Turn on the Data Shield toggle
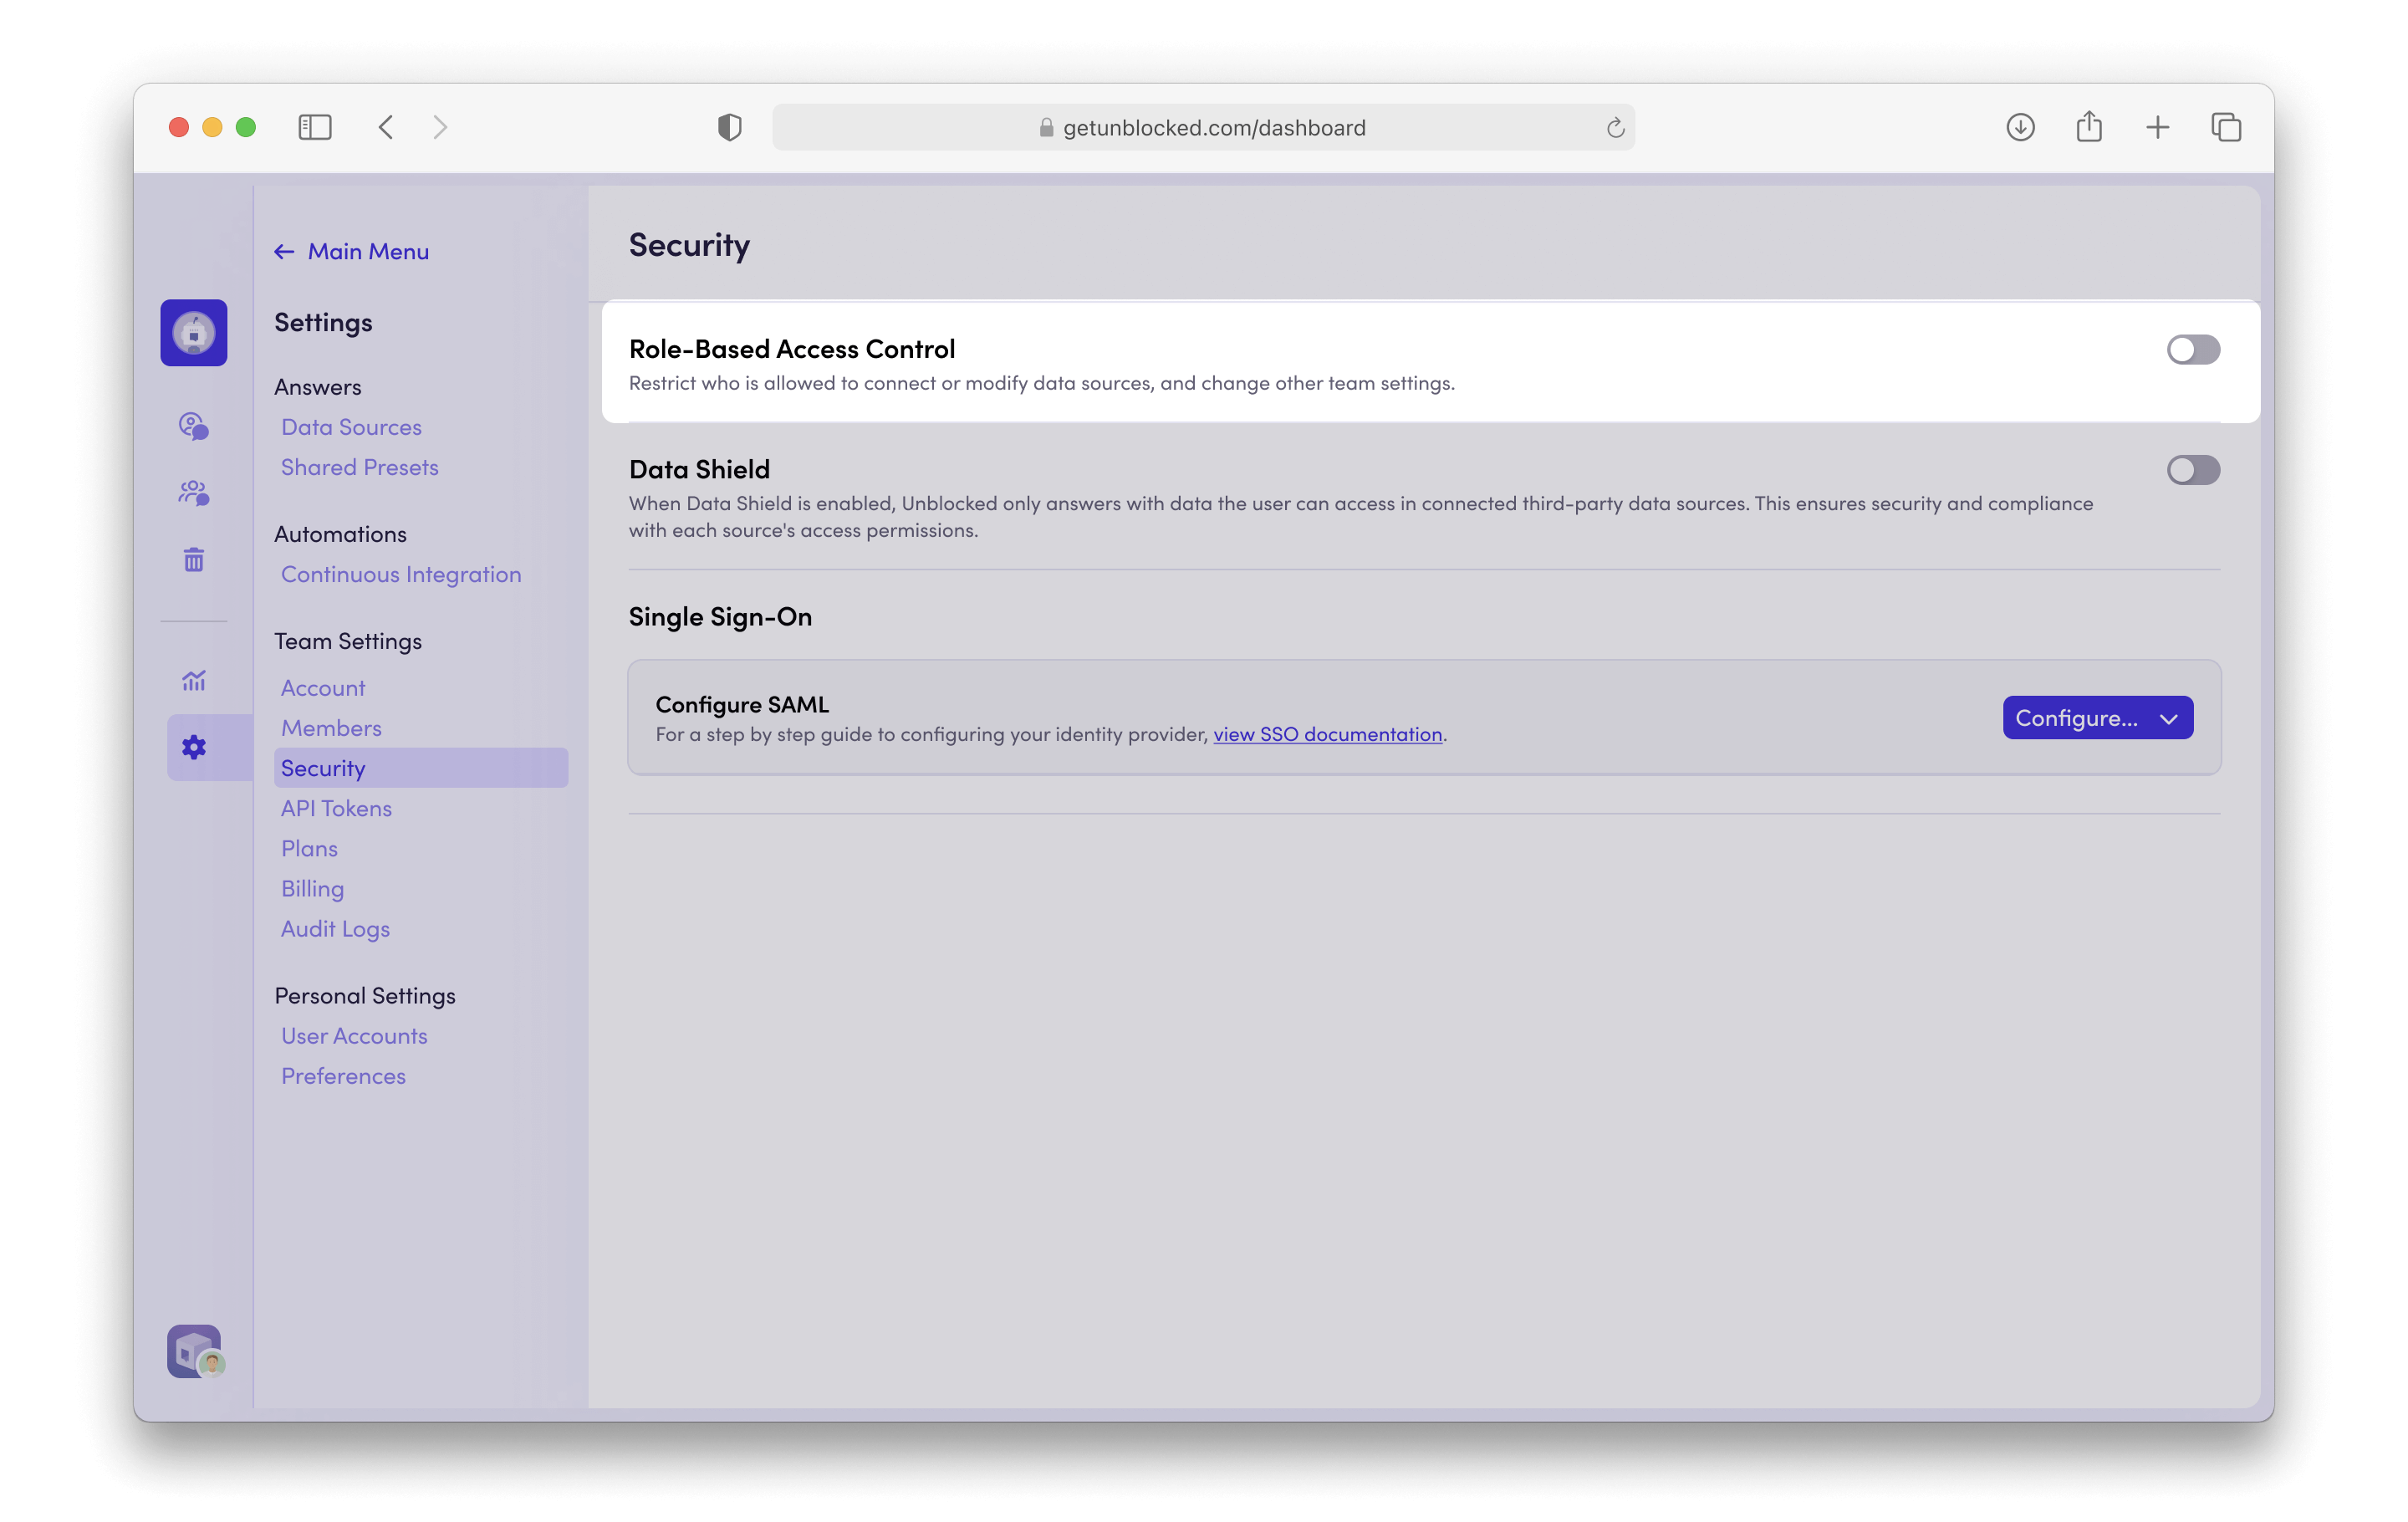2408x1522 pixels. click(2193, 470)
